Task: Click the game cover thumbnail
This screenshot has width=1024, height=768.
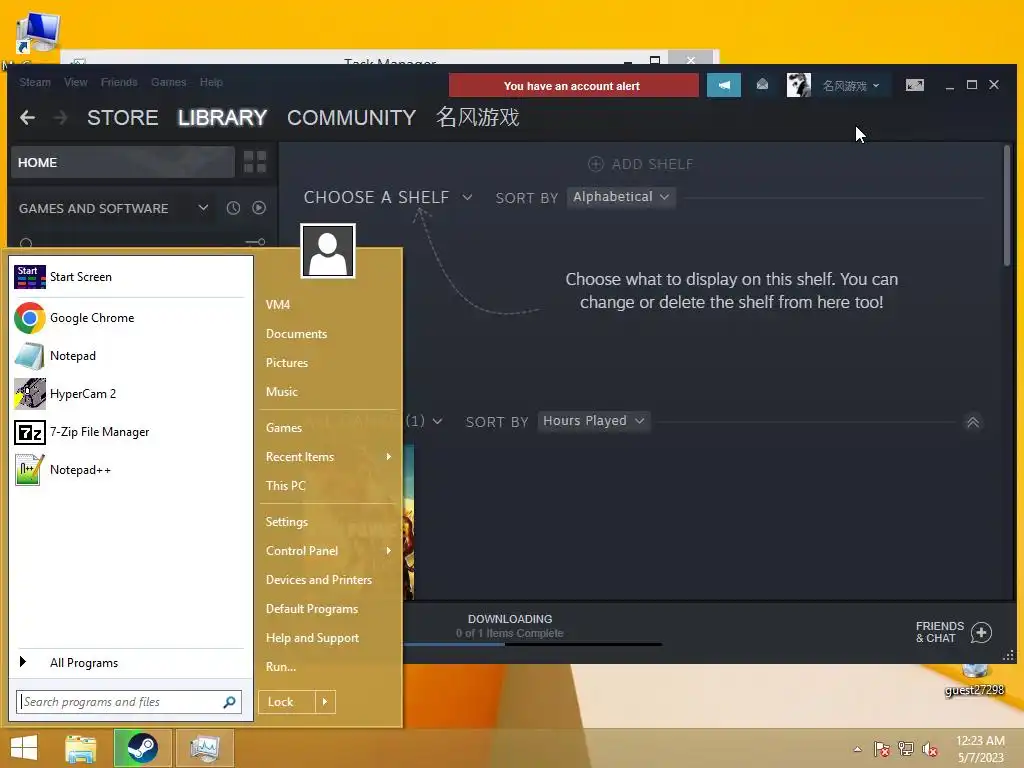Action: [x=408, y=522]
